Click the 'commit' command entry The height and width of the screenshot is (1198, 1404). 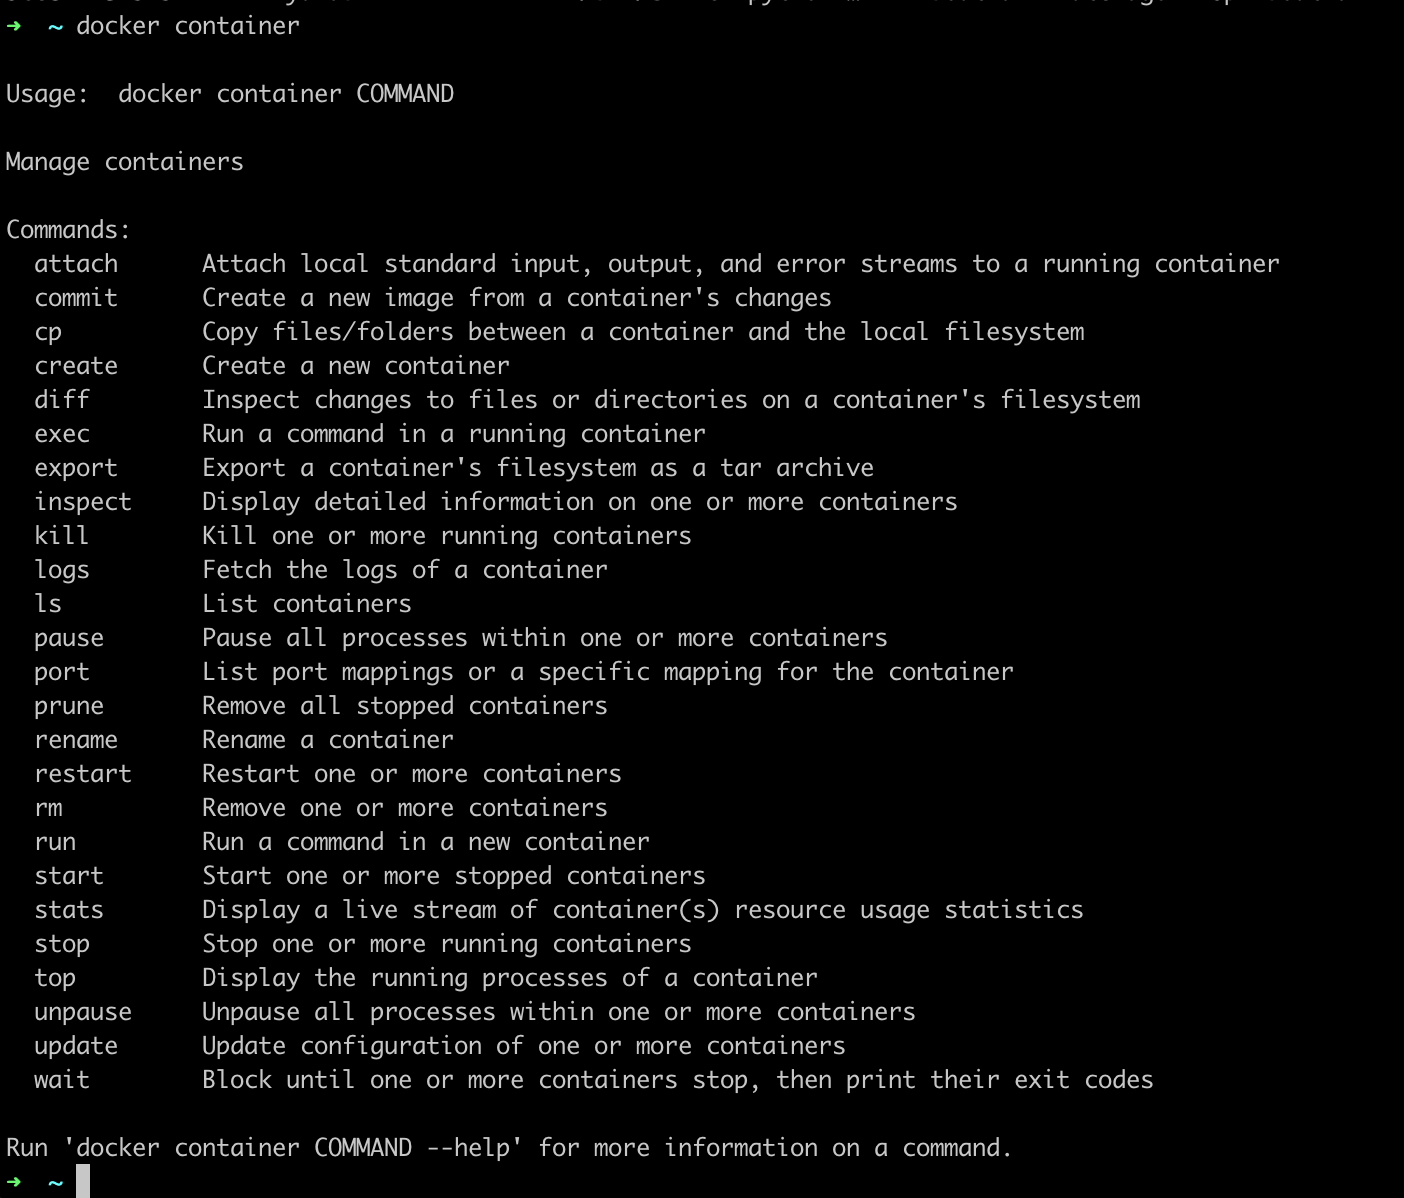tap(76, 298)
